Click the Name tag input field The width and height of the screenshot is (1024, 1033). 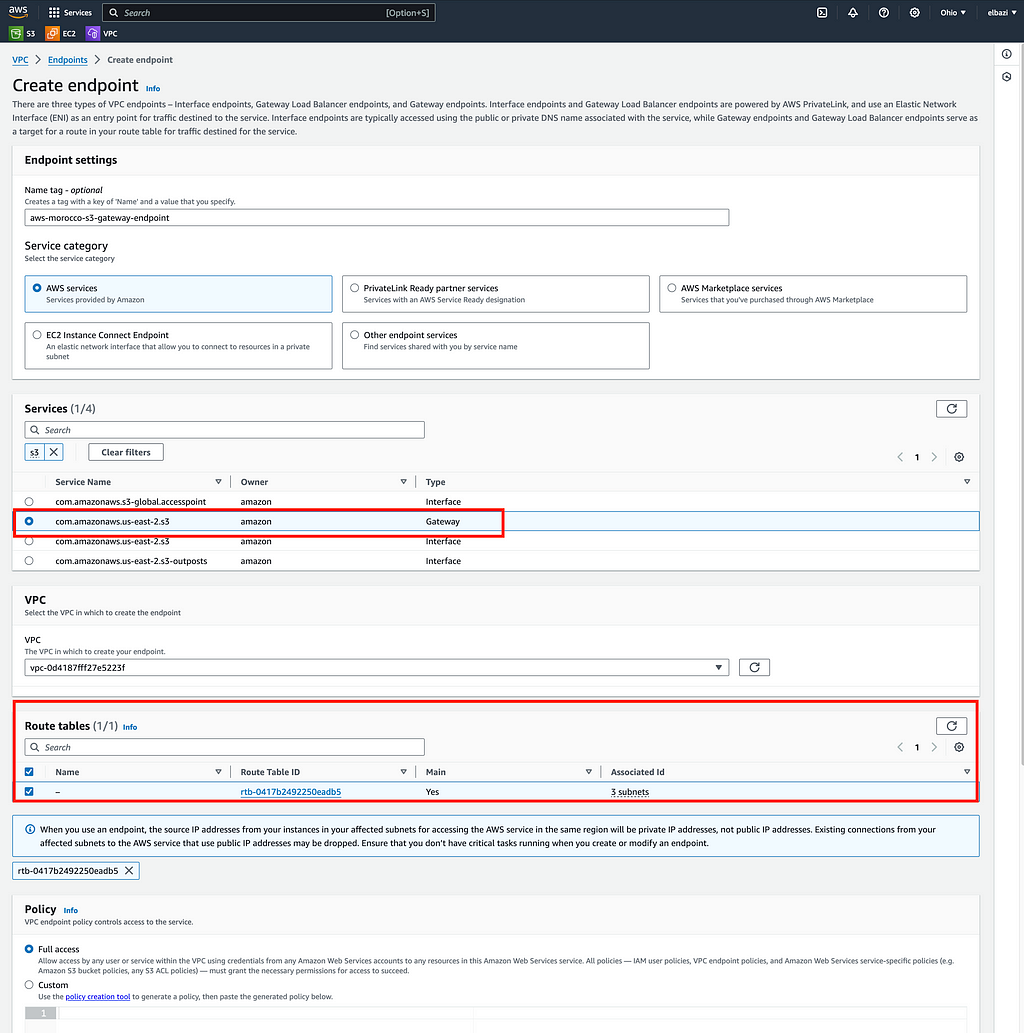376,218
